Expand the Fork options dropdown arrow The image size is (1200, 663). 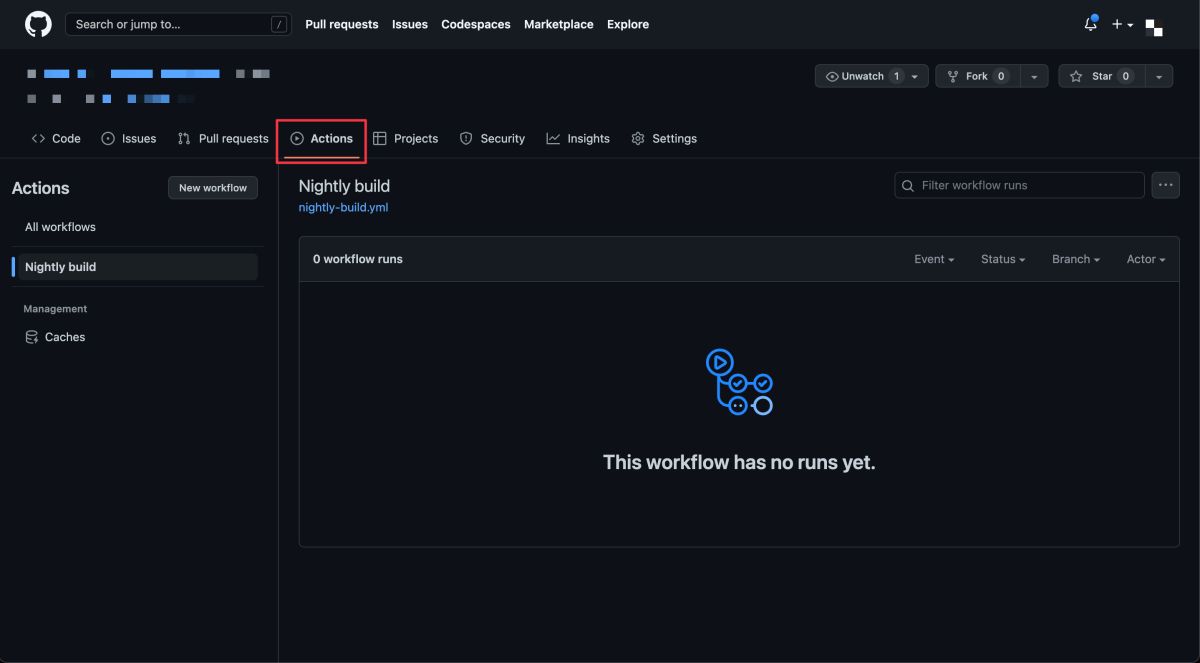click(x=1034, y=76)
